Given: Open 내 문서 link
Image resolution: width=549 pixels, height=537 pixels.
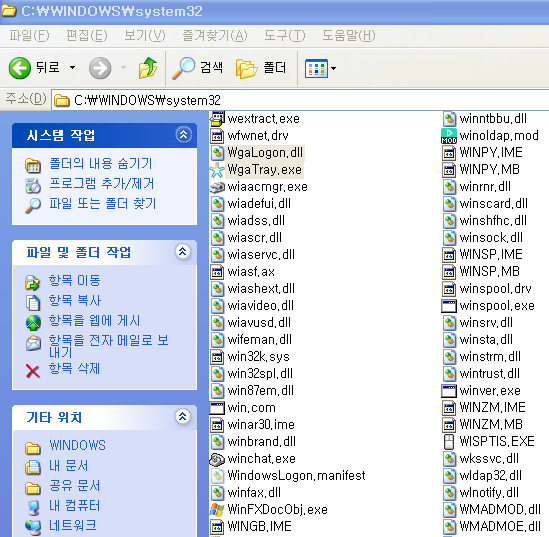Looking at the screenshot, I should point(69,465).
